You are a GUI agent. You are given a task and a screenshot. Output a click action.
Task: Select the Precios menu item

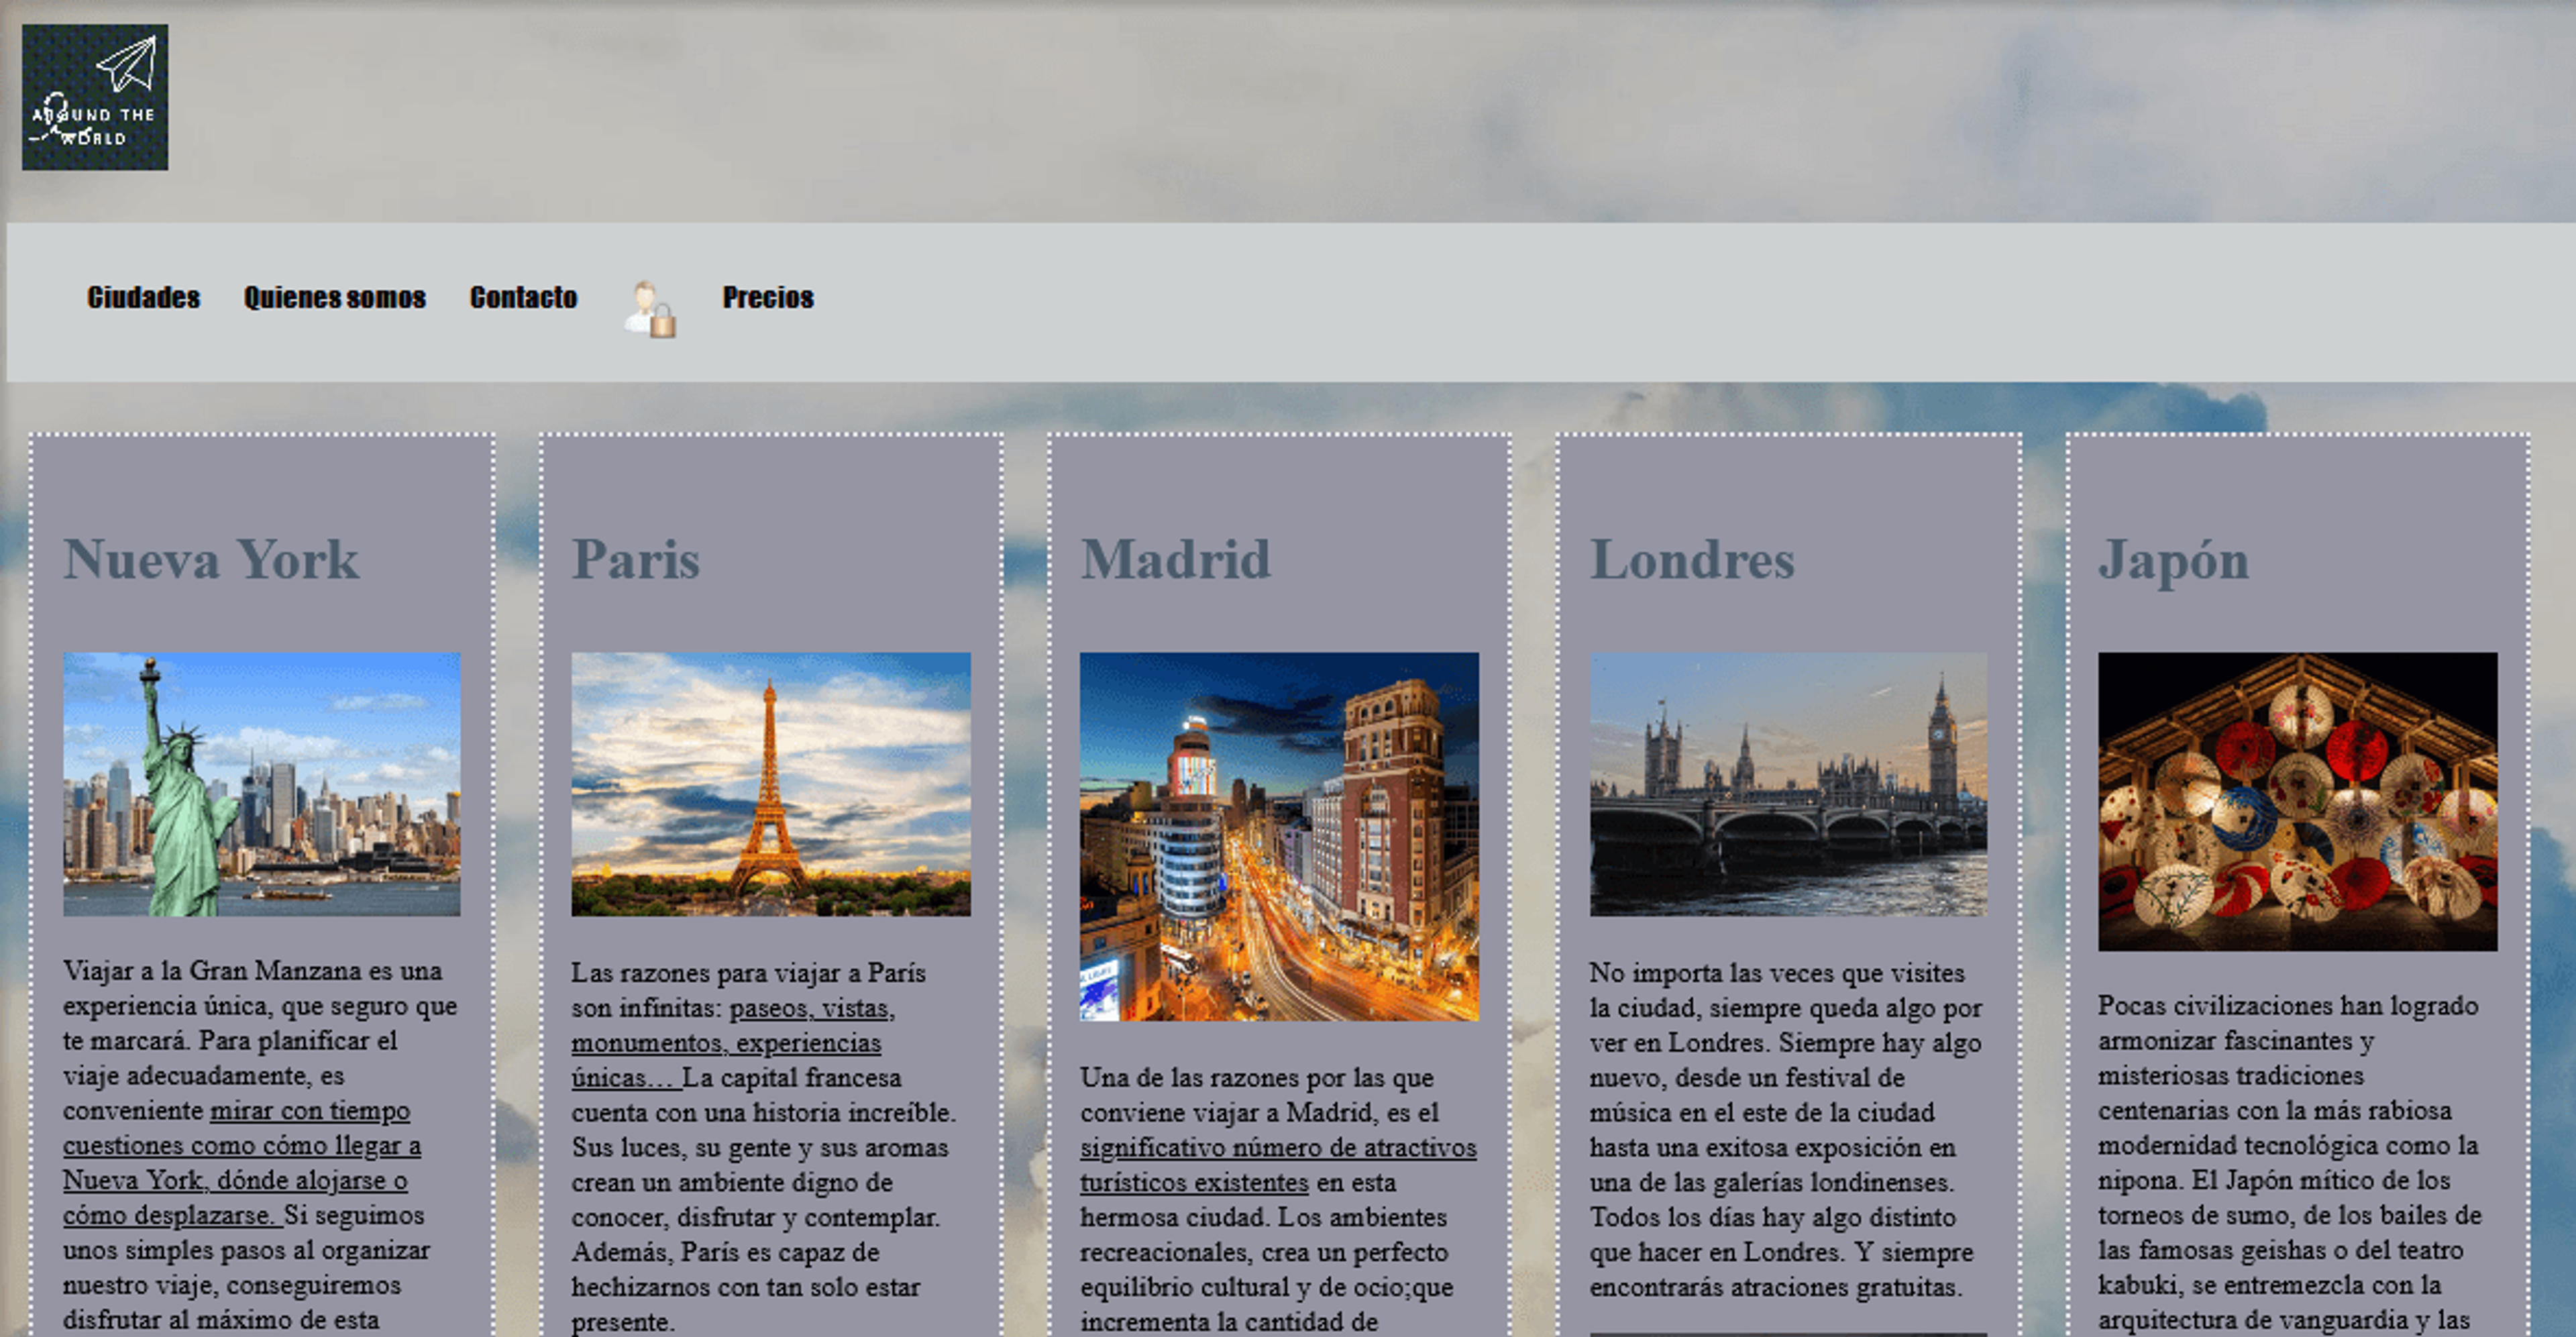pos(768,297)
